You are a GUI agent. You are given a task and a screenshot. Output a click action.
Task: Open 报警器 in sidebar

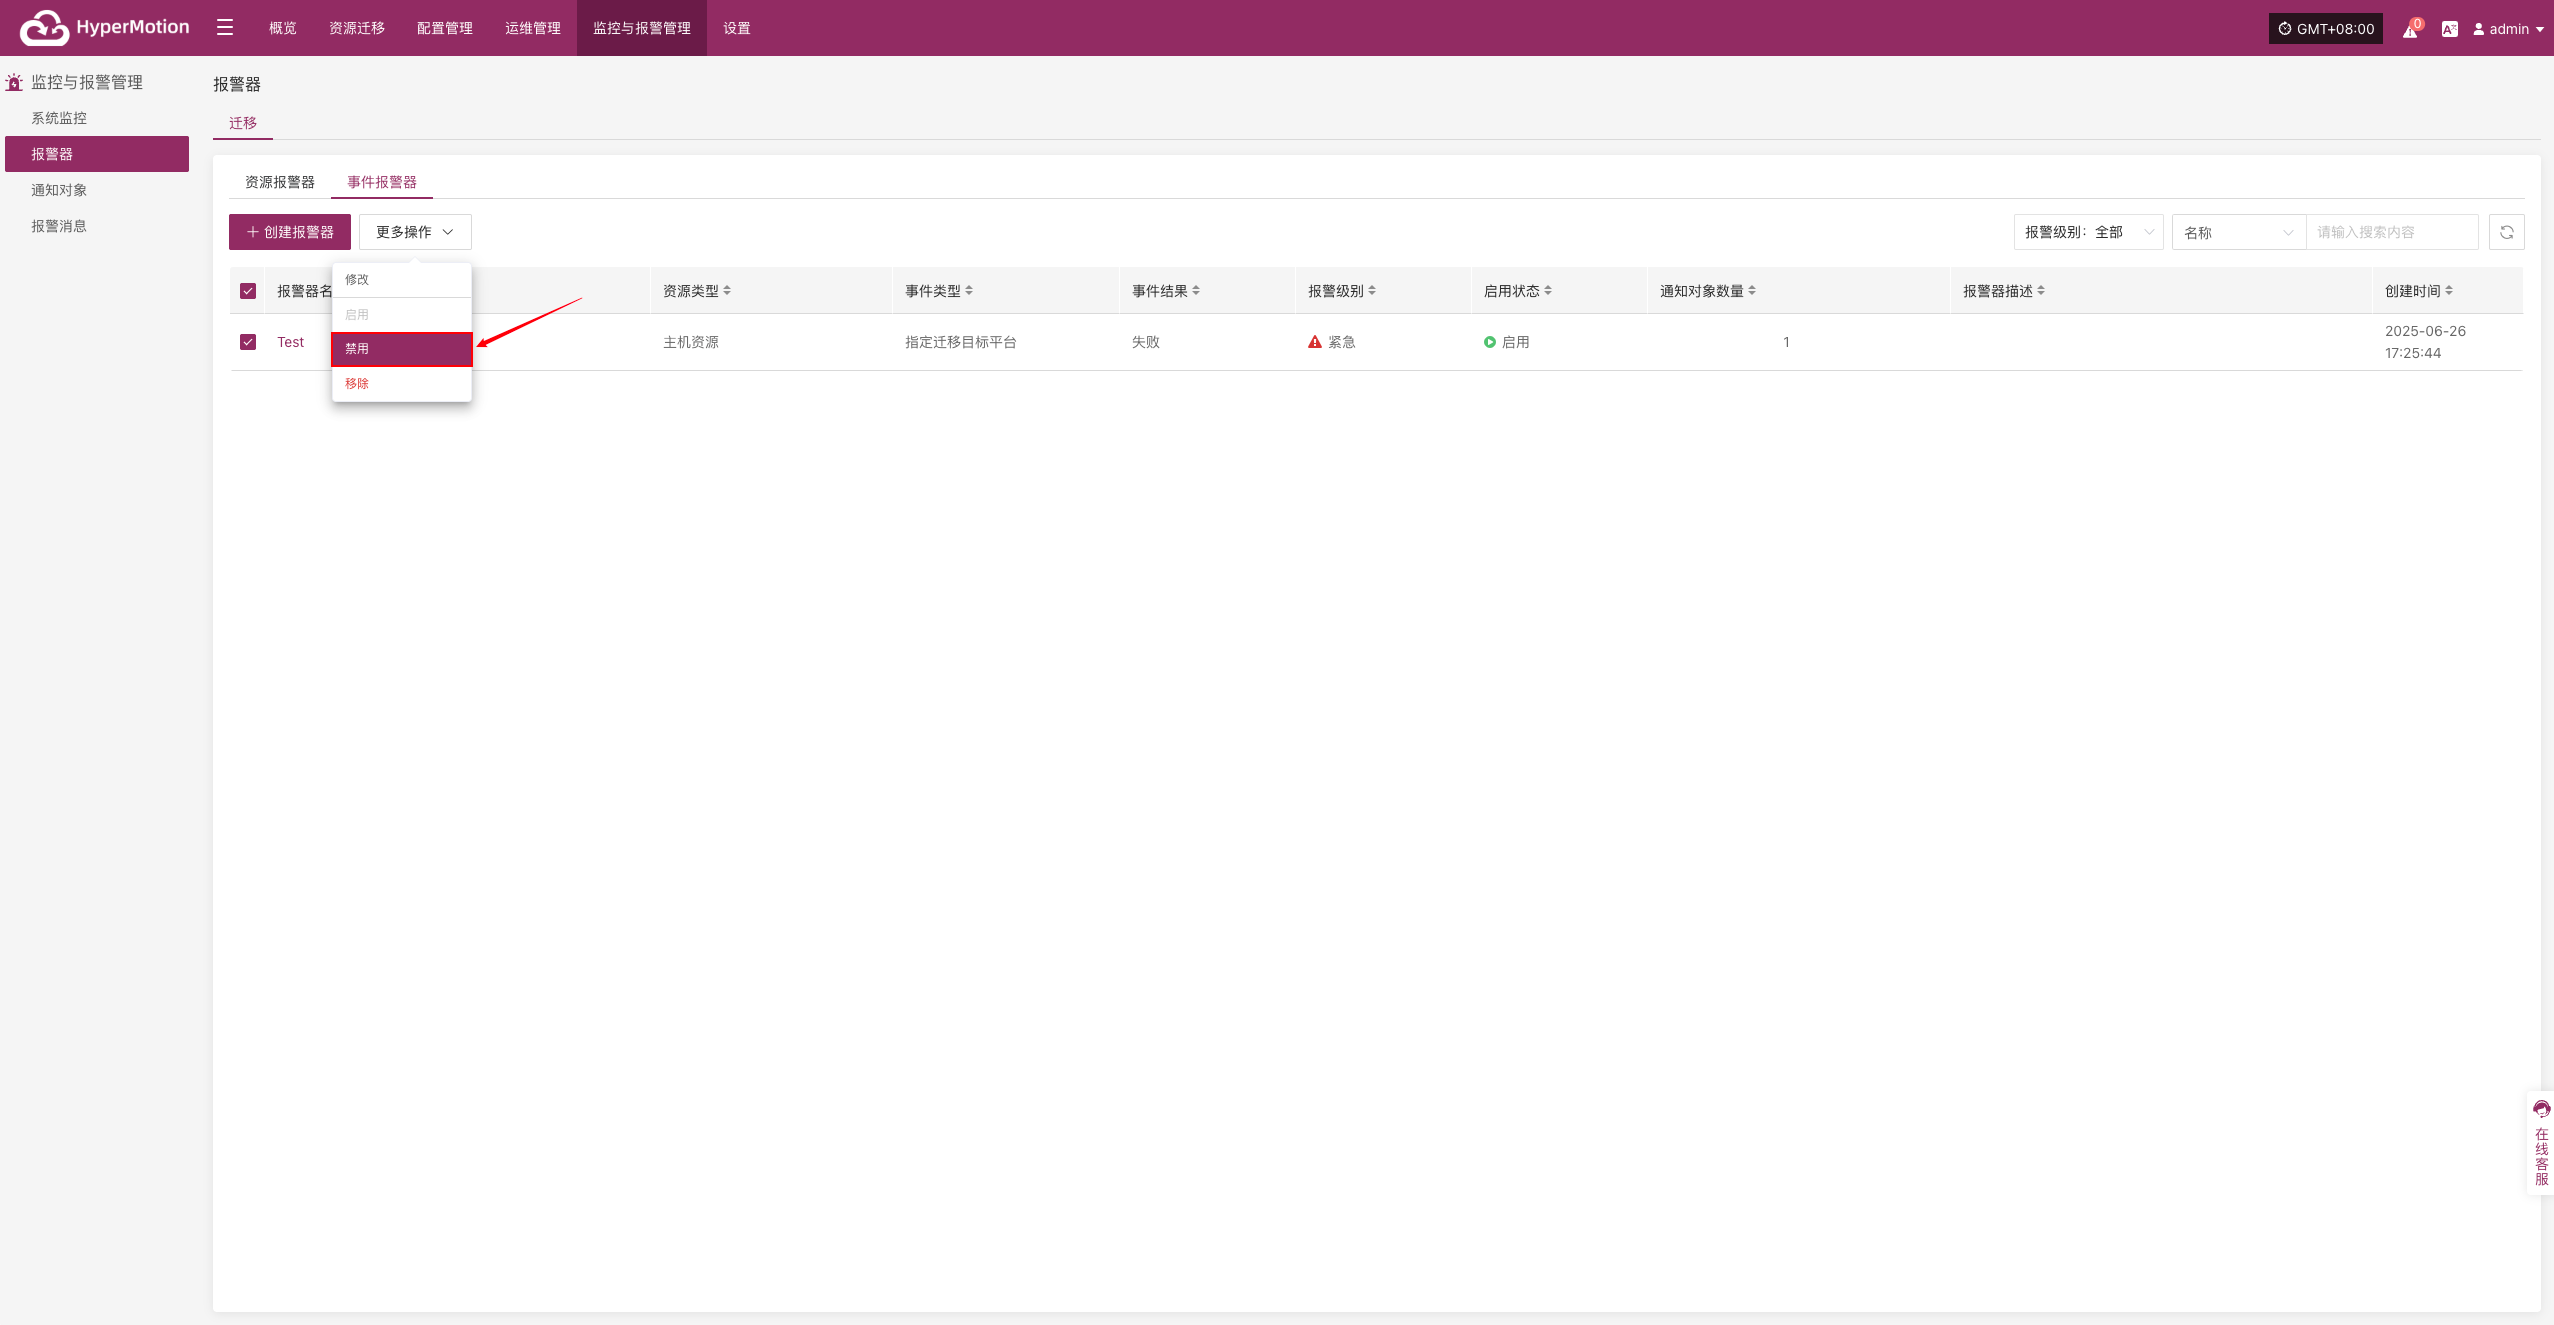(x=97, y=154)
